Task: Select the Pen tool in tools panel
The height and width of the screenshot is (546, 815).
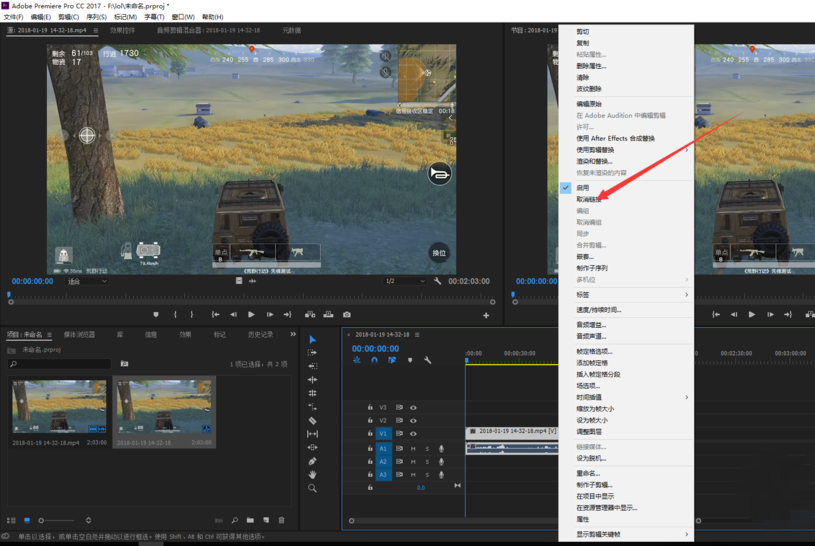Action: (312, 461)
